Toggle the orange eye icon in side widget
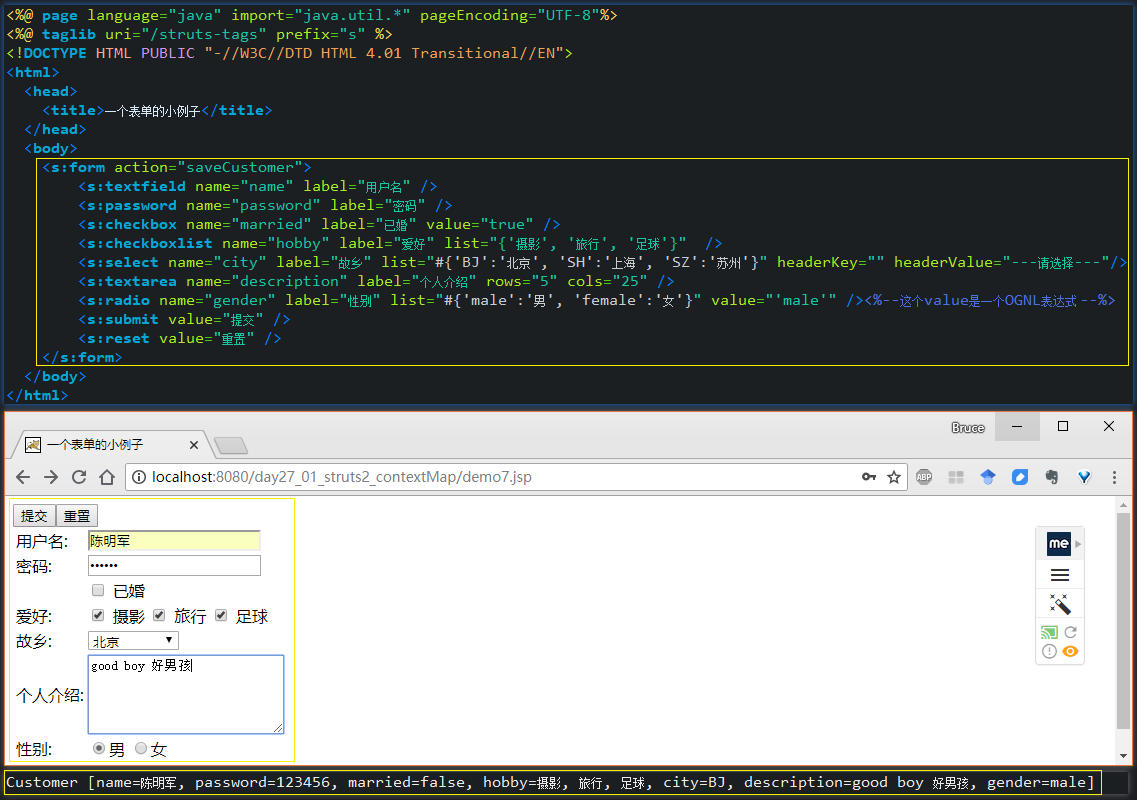Screen dimensions: 1137x800 [x=1070, y=651]
